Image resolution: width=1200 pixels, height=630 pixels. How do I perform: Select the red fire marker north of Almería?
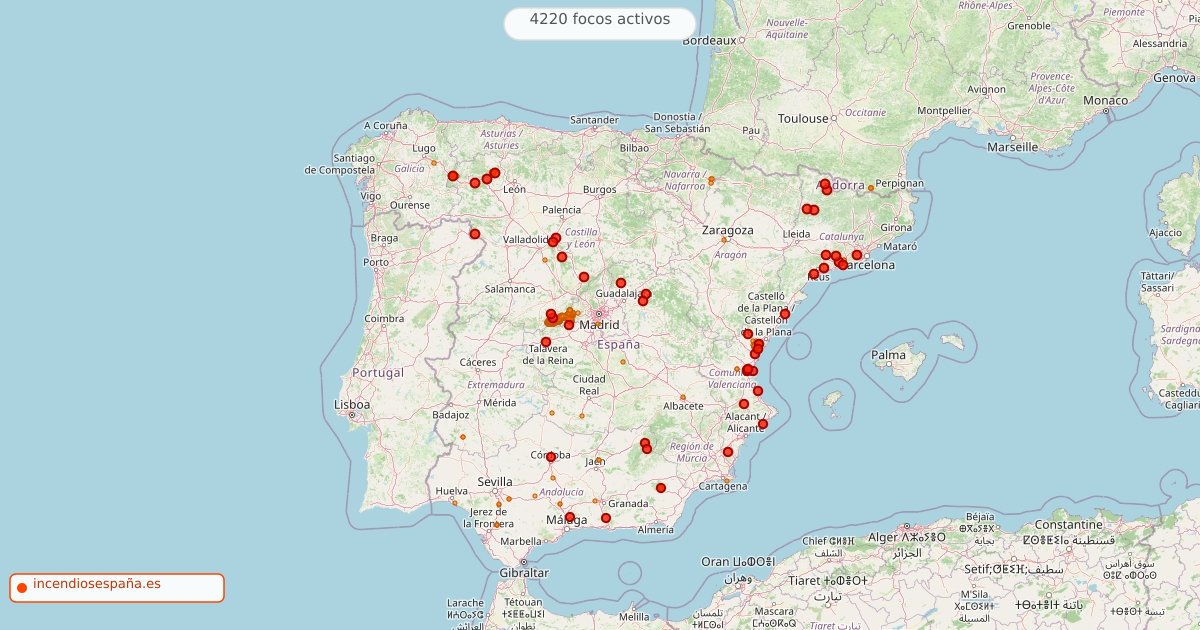tap(661, 488)
